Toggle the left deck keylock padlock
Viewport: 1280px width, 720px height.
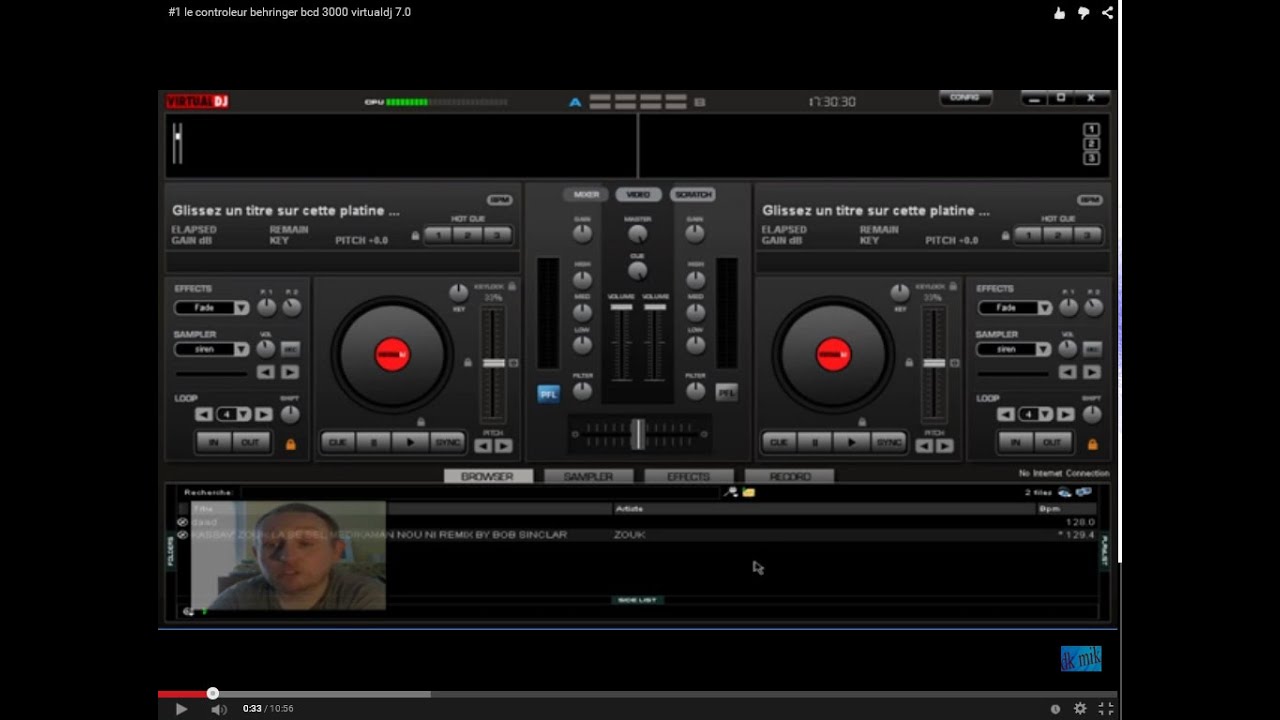pyautogui.click(x=511, y=286)
